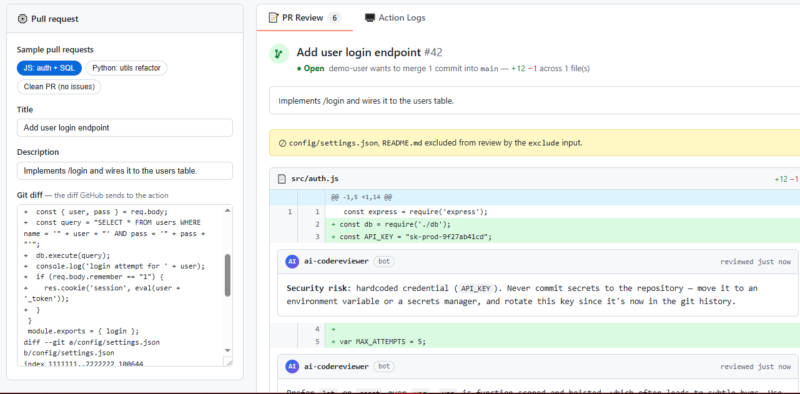800x394 pixels.
Task: Click the Description input field
Action: 124,171
